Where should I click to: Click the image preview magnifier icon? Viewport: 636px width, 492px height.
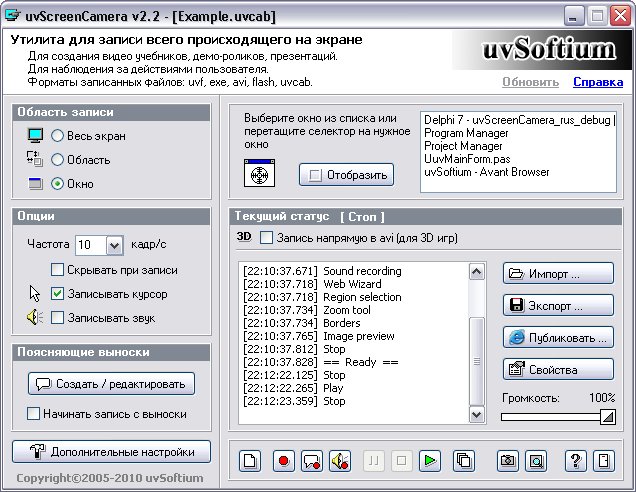point(536,461)
